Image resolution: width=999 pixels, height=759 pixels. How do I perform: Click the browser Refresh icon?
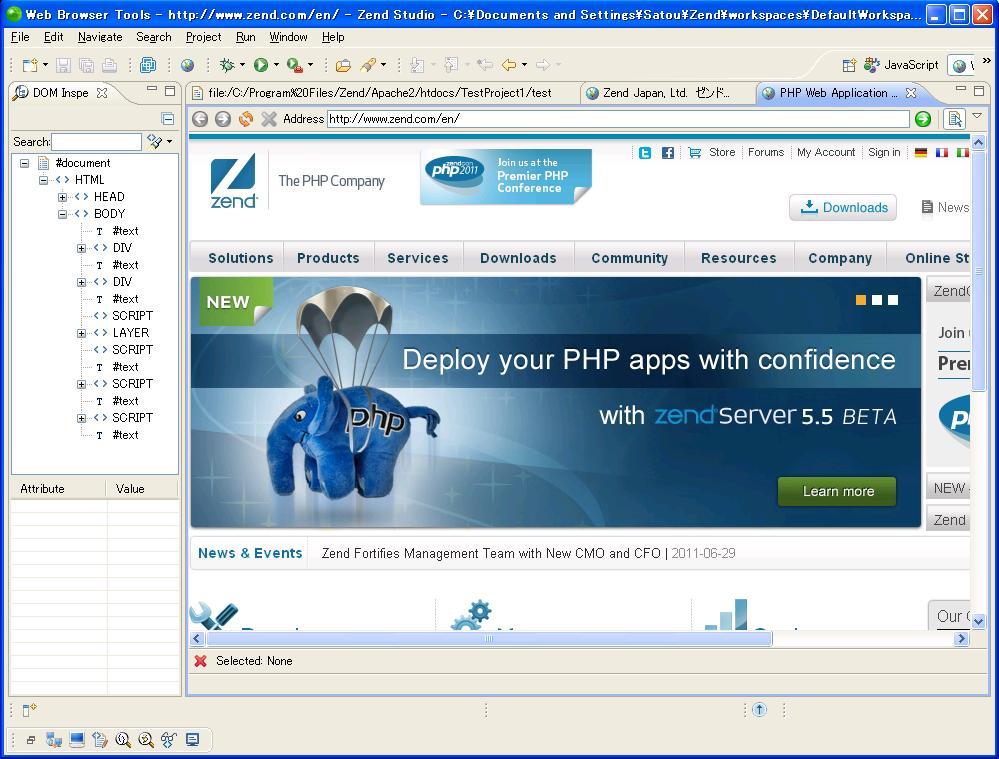245,119
